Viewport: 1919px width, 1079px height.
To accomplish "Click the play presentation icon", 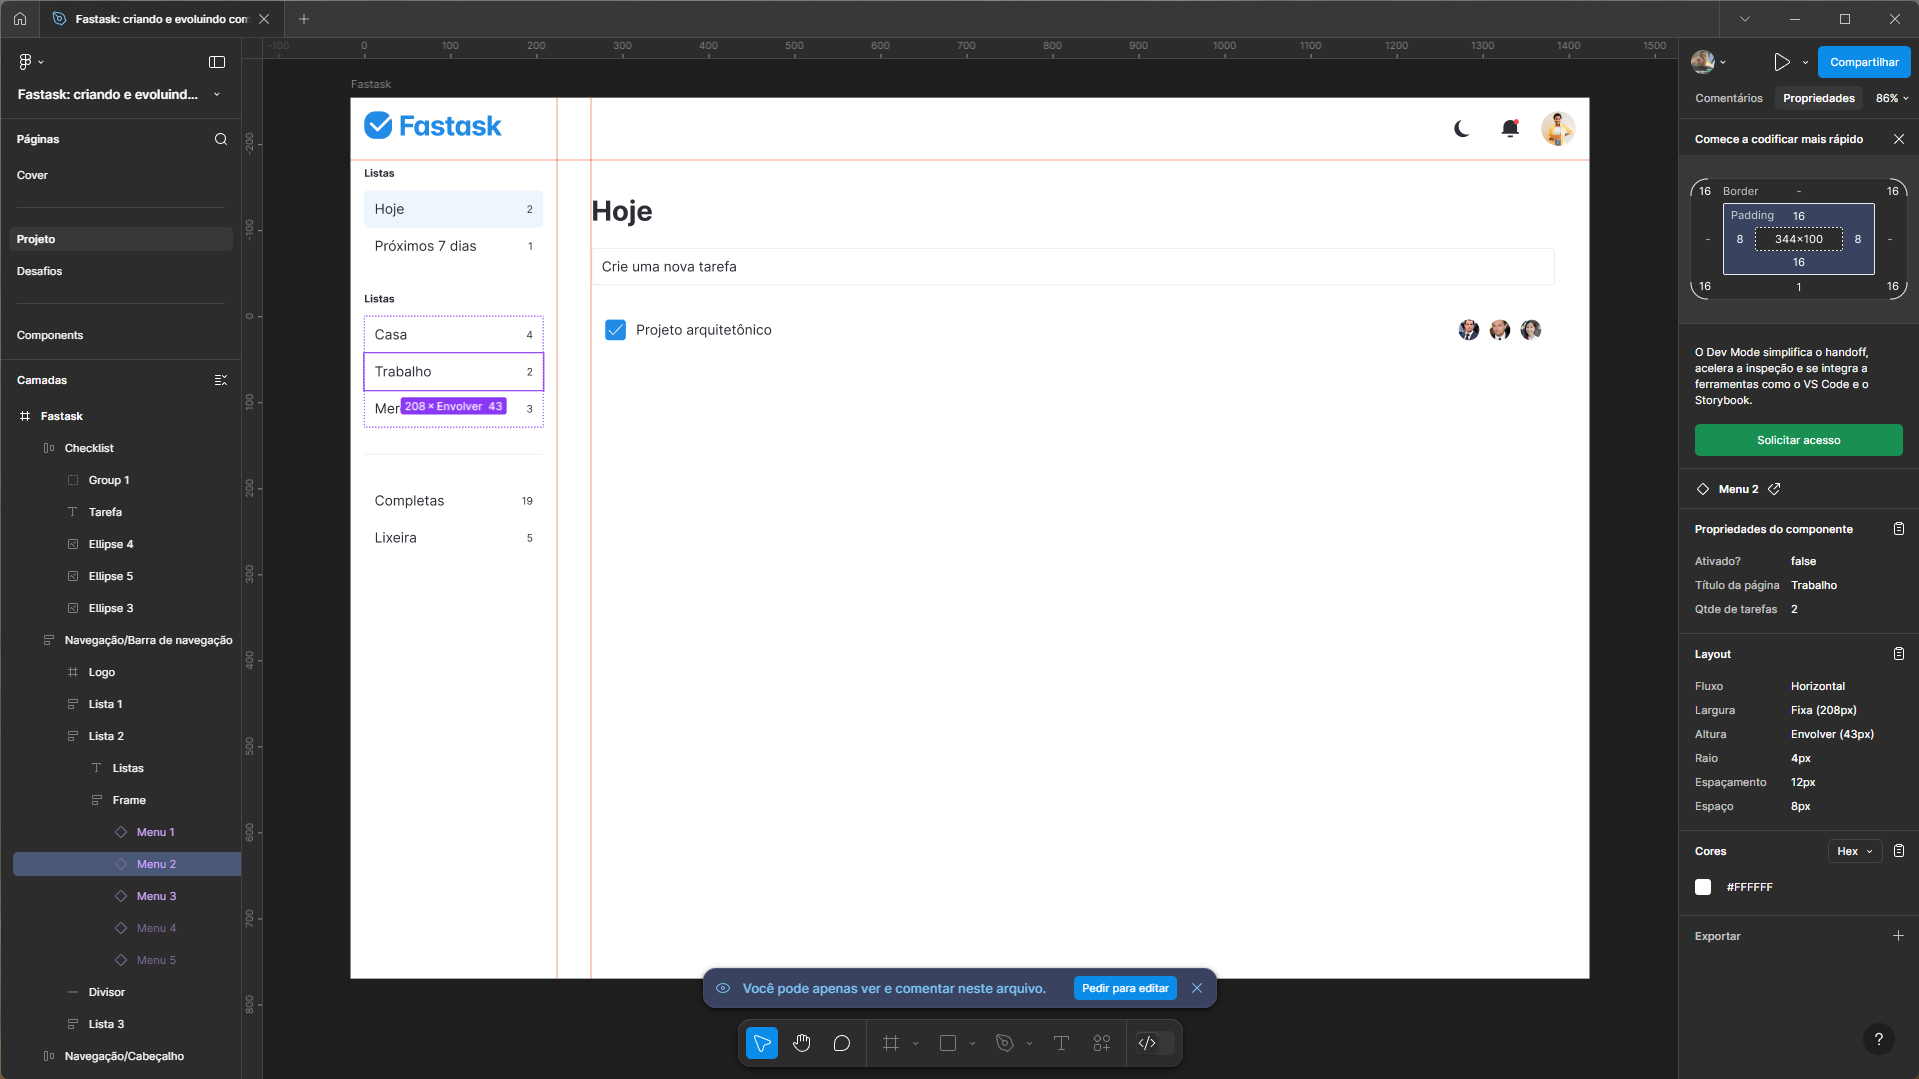I will pyautogui.click(x=1782, y=62).
